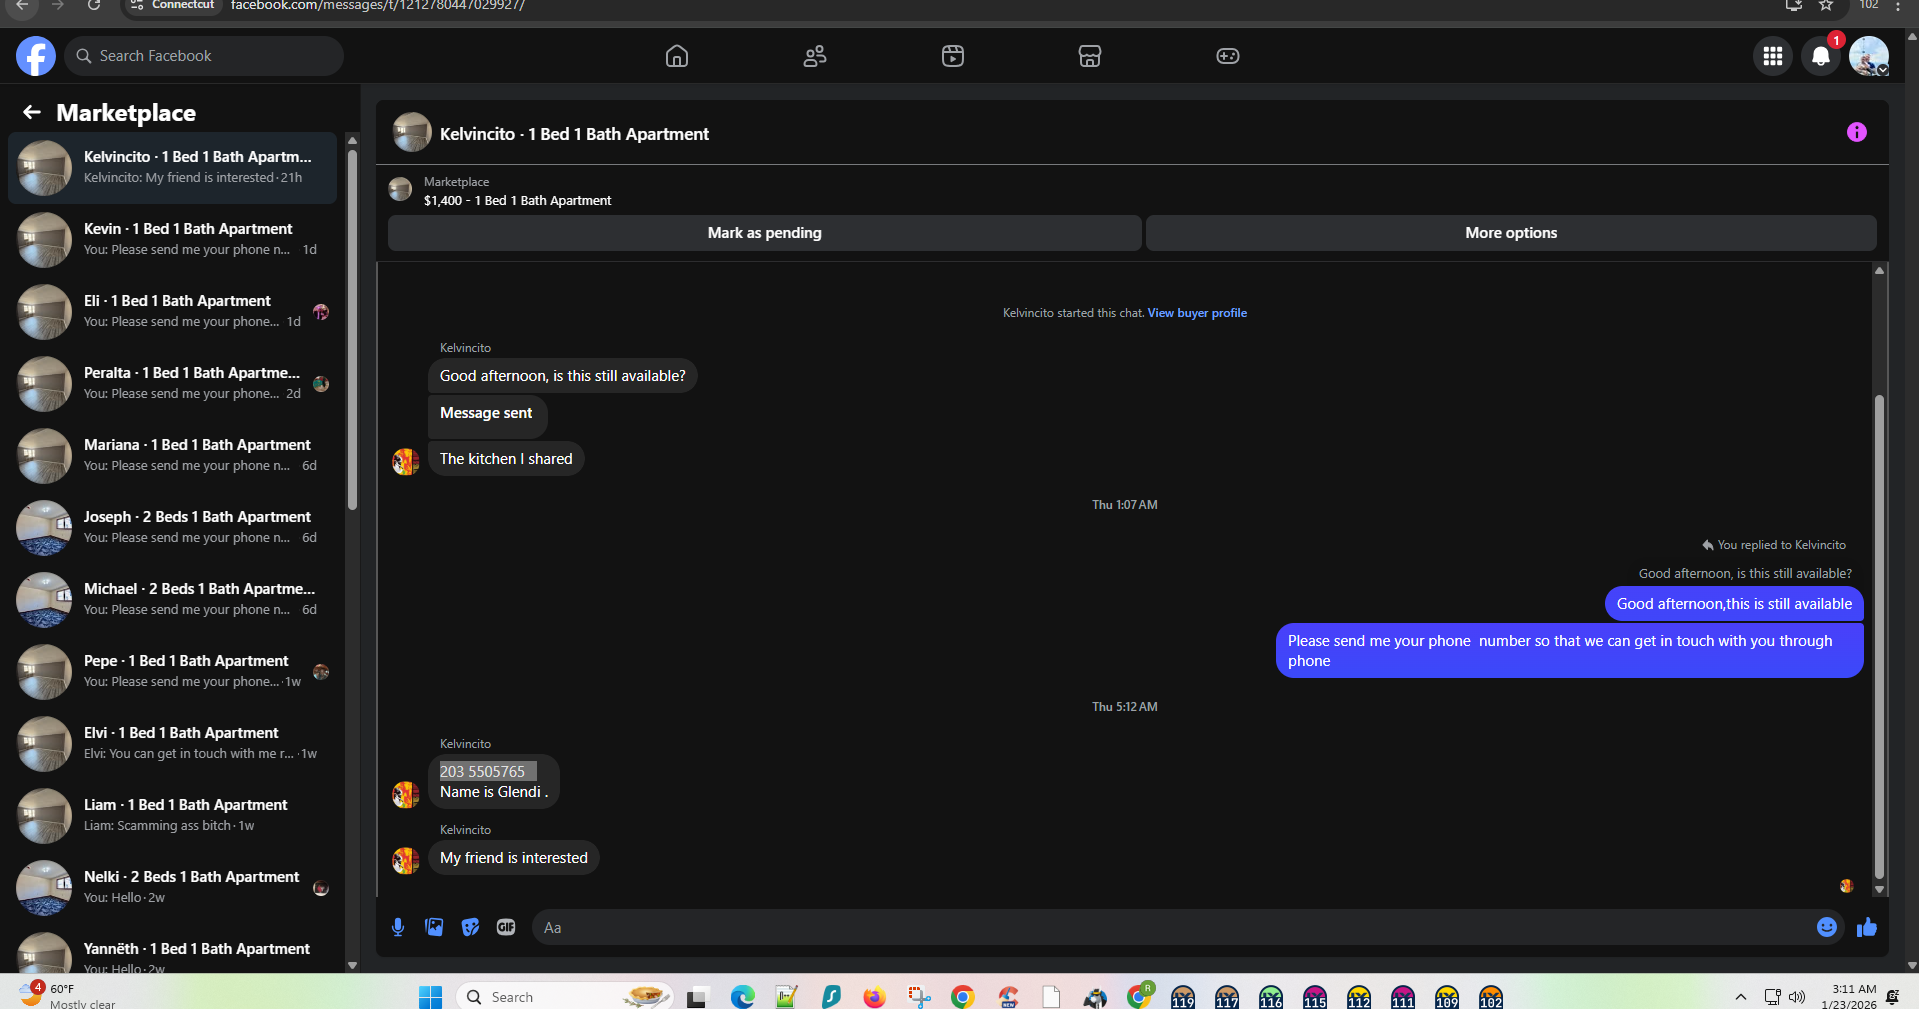Click the message "Good afternoon, is this still available?"
This screenshot has height=1009, width=1919.
[x=562, y=376]
